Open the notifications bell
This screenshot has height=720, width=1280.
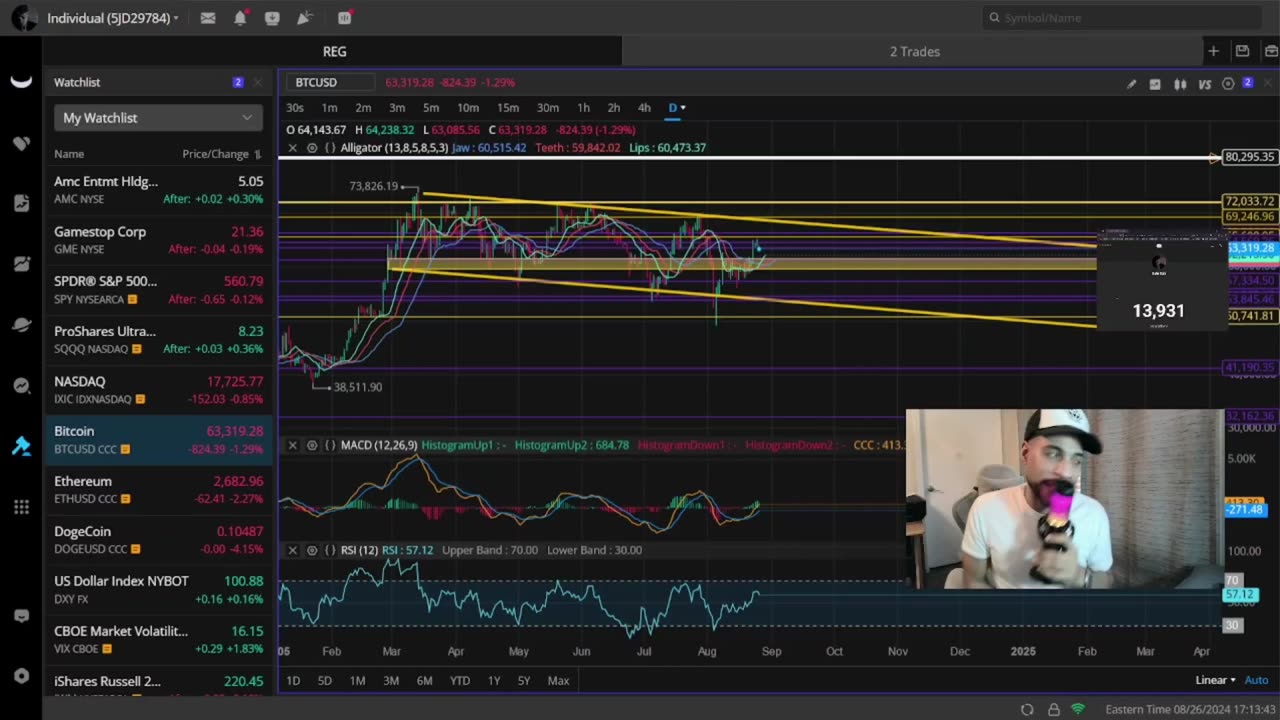240,18
